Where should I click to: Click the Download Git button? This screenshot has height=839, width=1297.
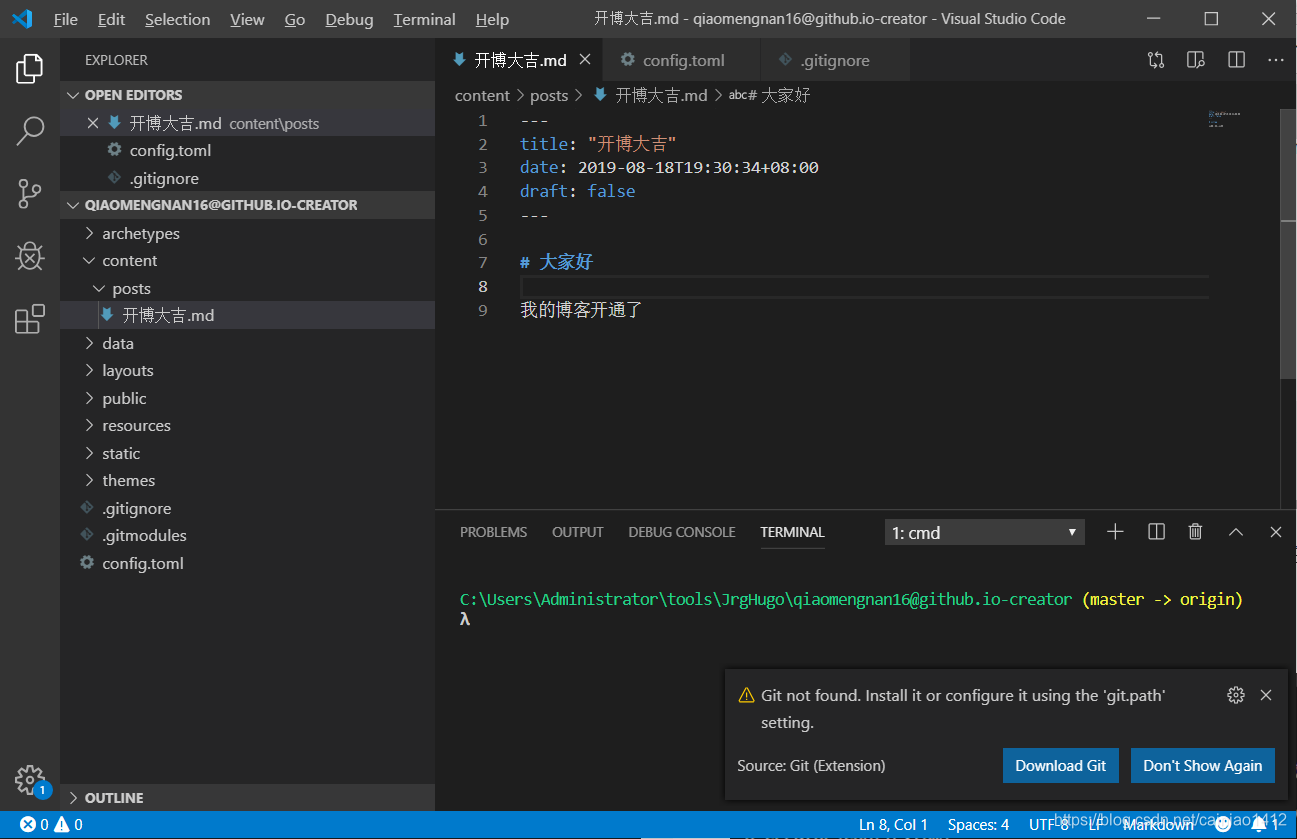(1060, 765)
